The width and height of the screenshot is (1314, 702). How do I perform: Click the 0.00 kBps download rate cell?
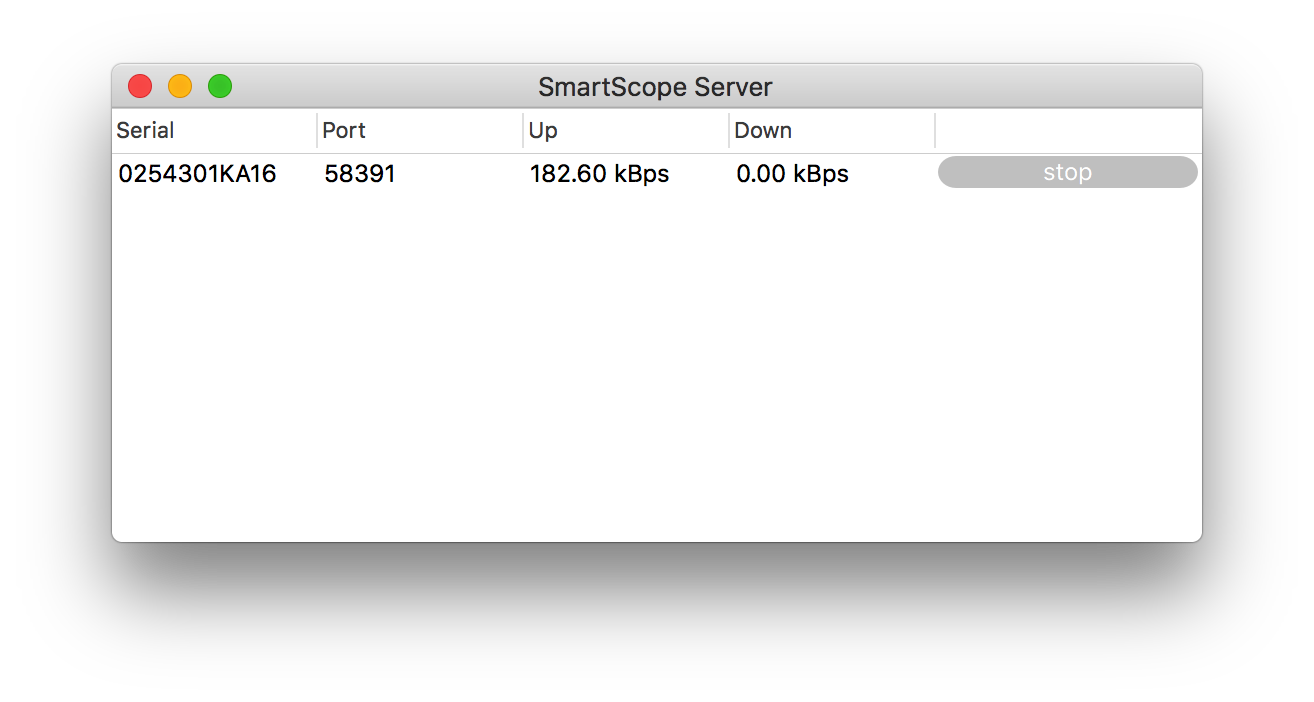click(x=792, y=174)
